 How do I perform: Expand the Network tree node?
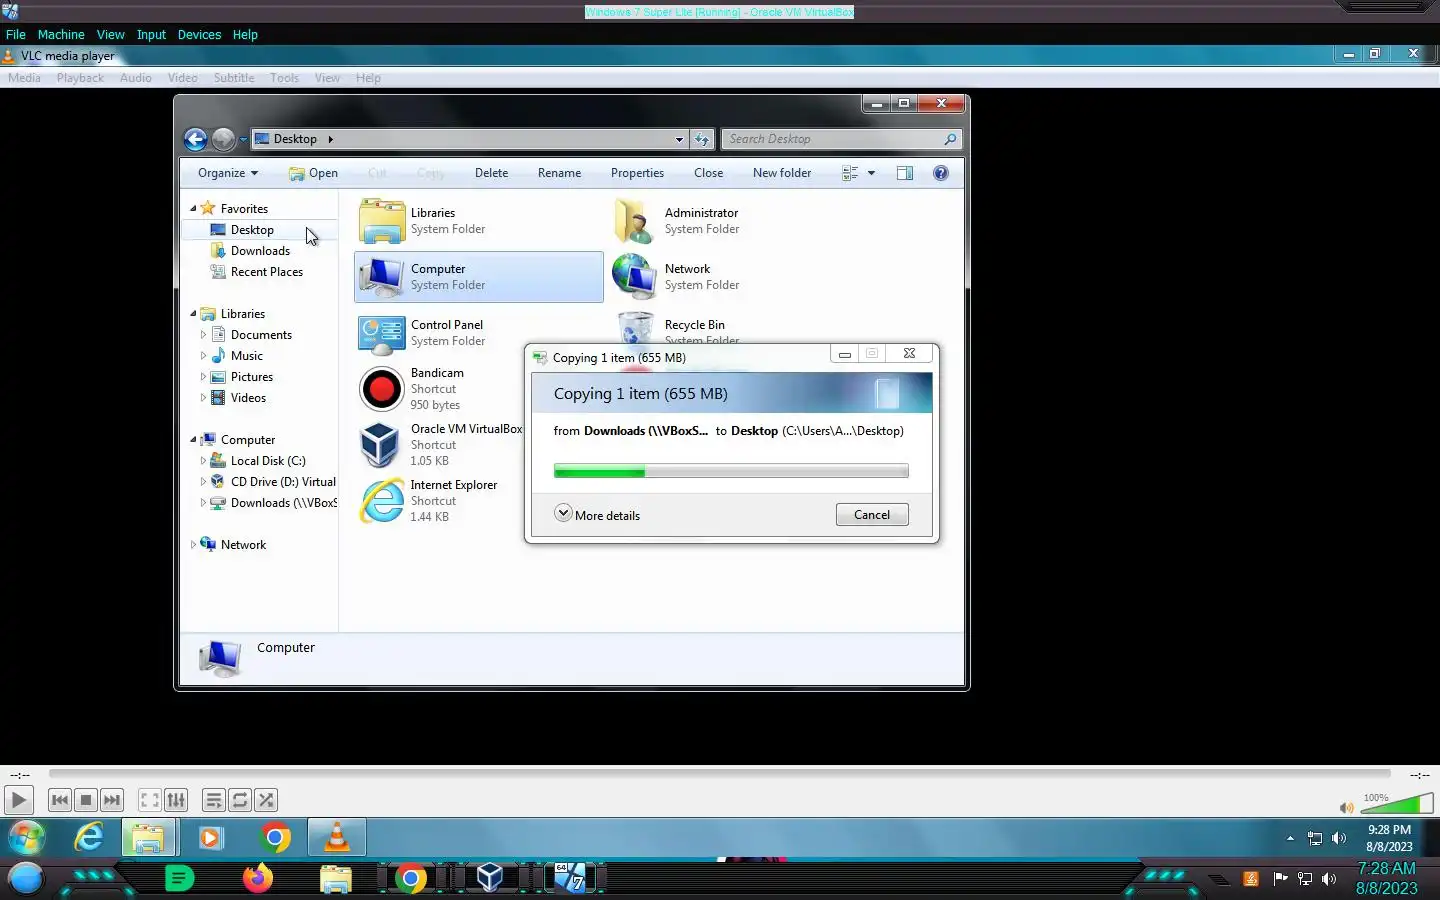(x=193, y=544)
